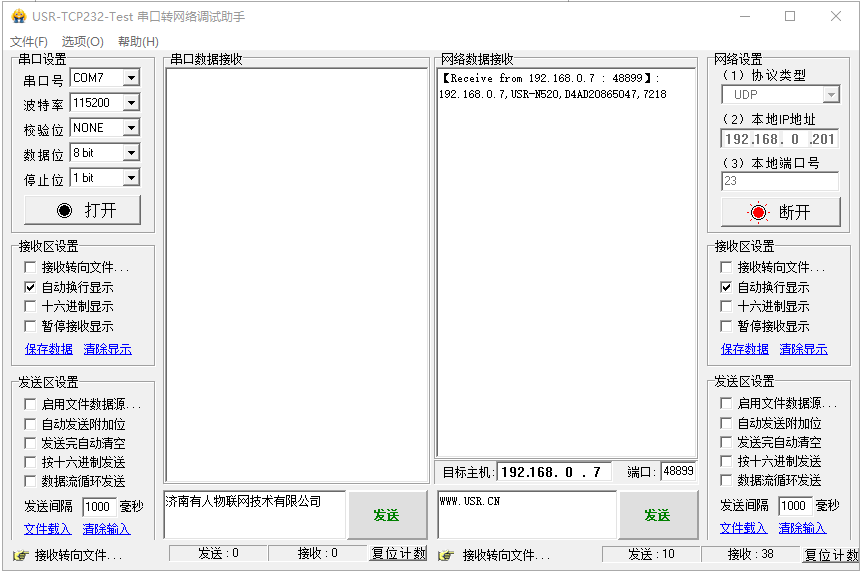
Task: Click the serial 接收:0 counter
Action: (318, 553)
